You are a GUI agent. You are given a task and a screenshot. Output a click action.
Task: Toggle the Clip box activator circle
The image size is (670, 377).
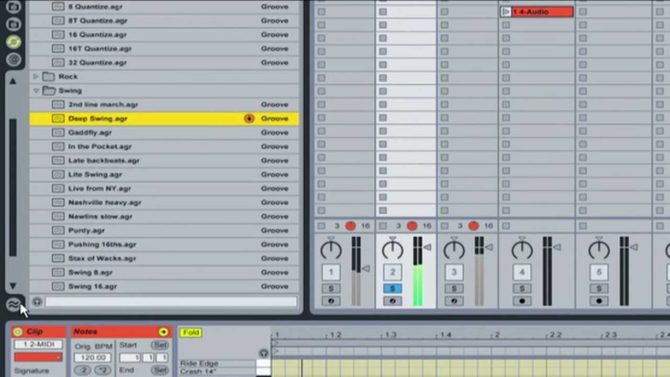coord(18,332)
